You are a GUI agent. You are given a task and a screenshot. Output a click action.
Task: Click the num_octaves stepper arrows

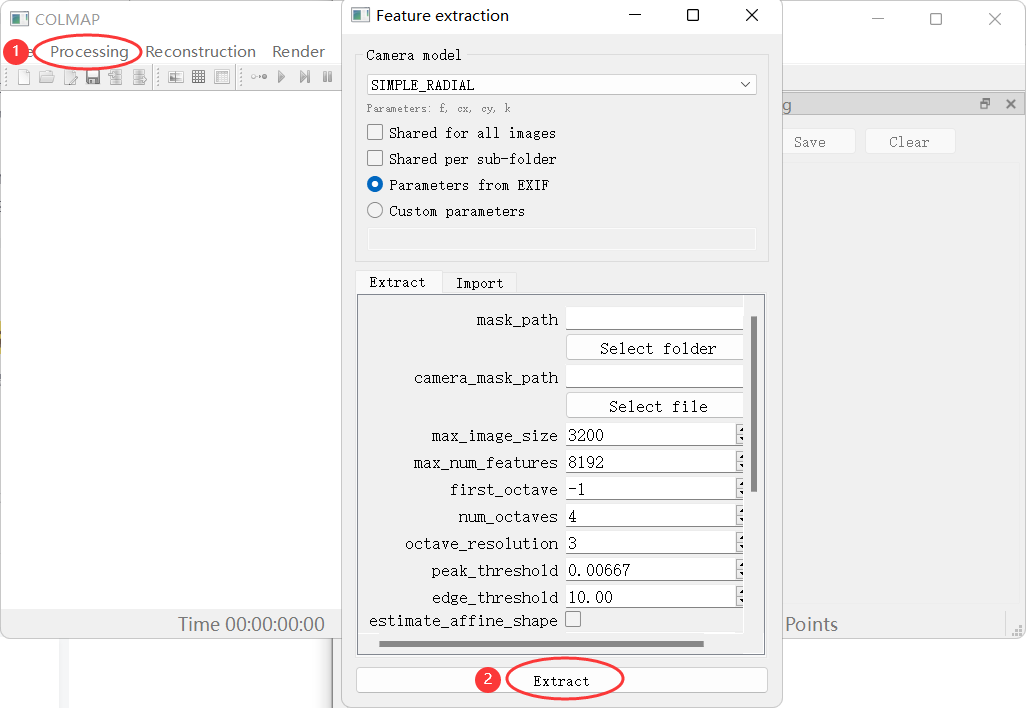740,516
